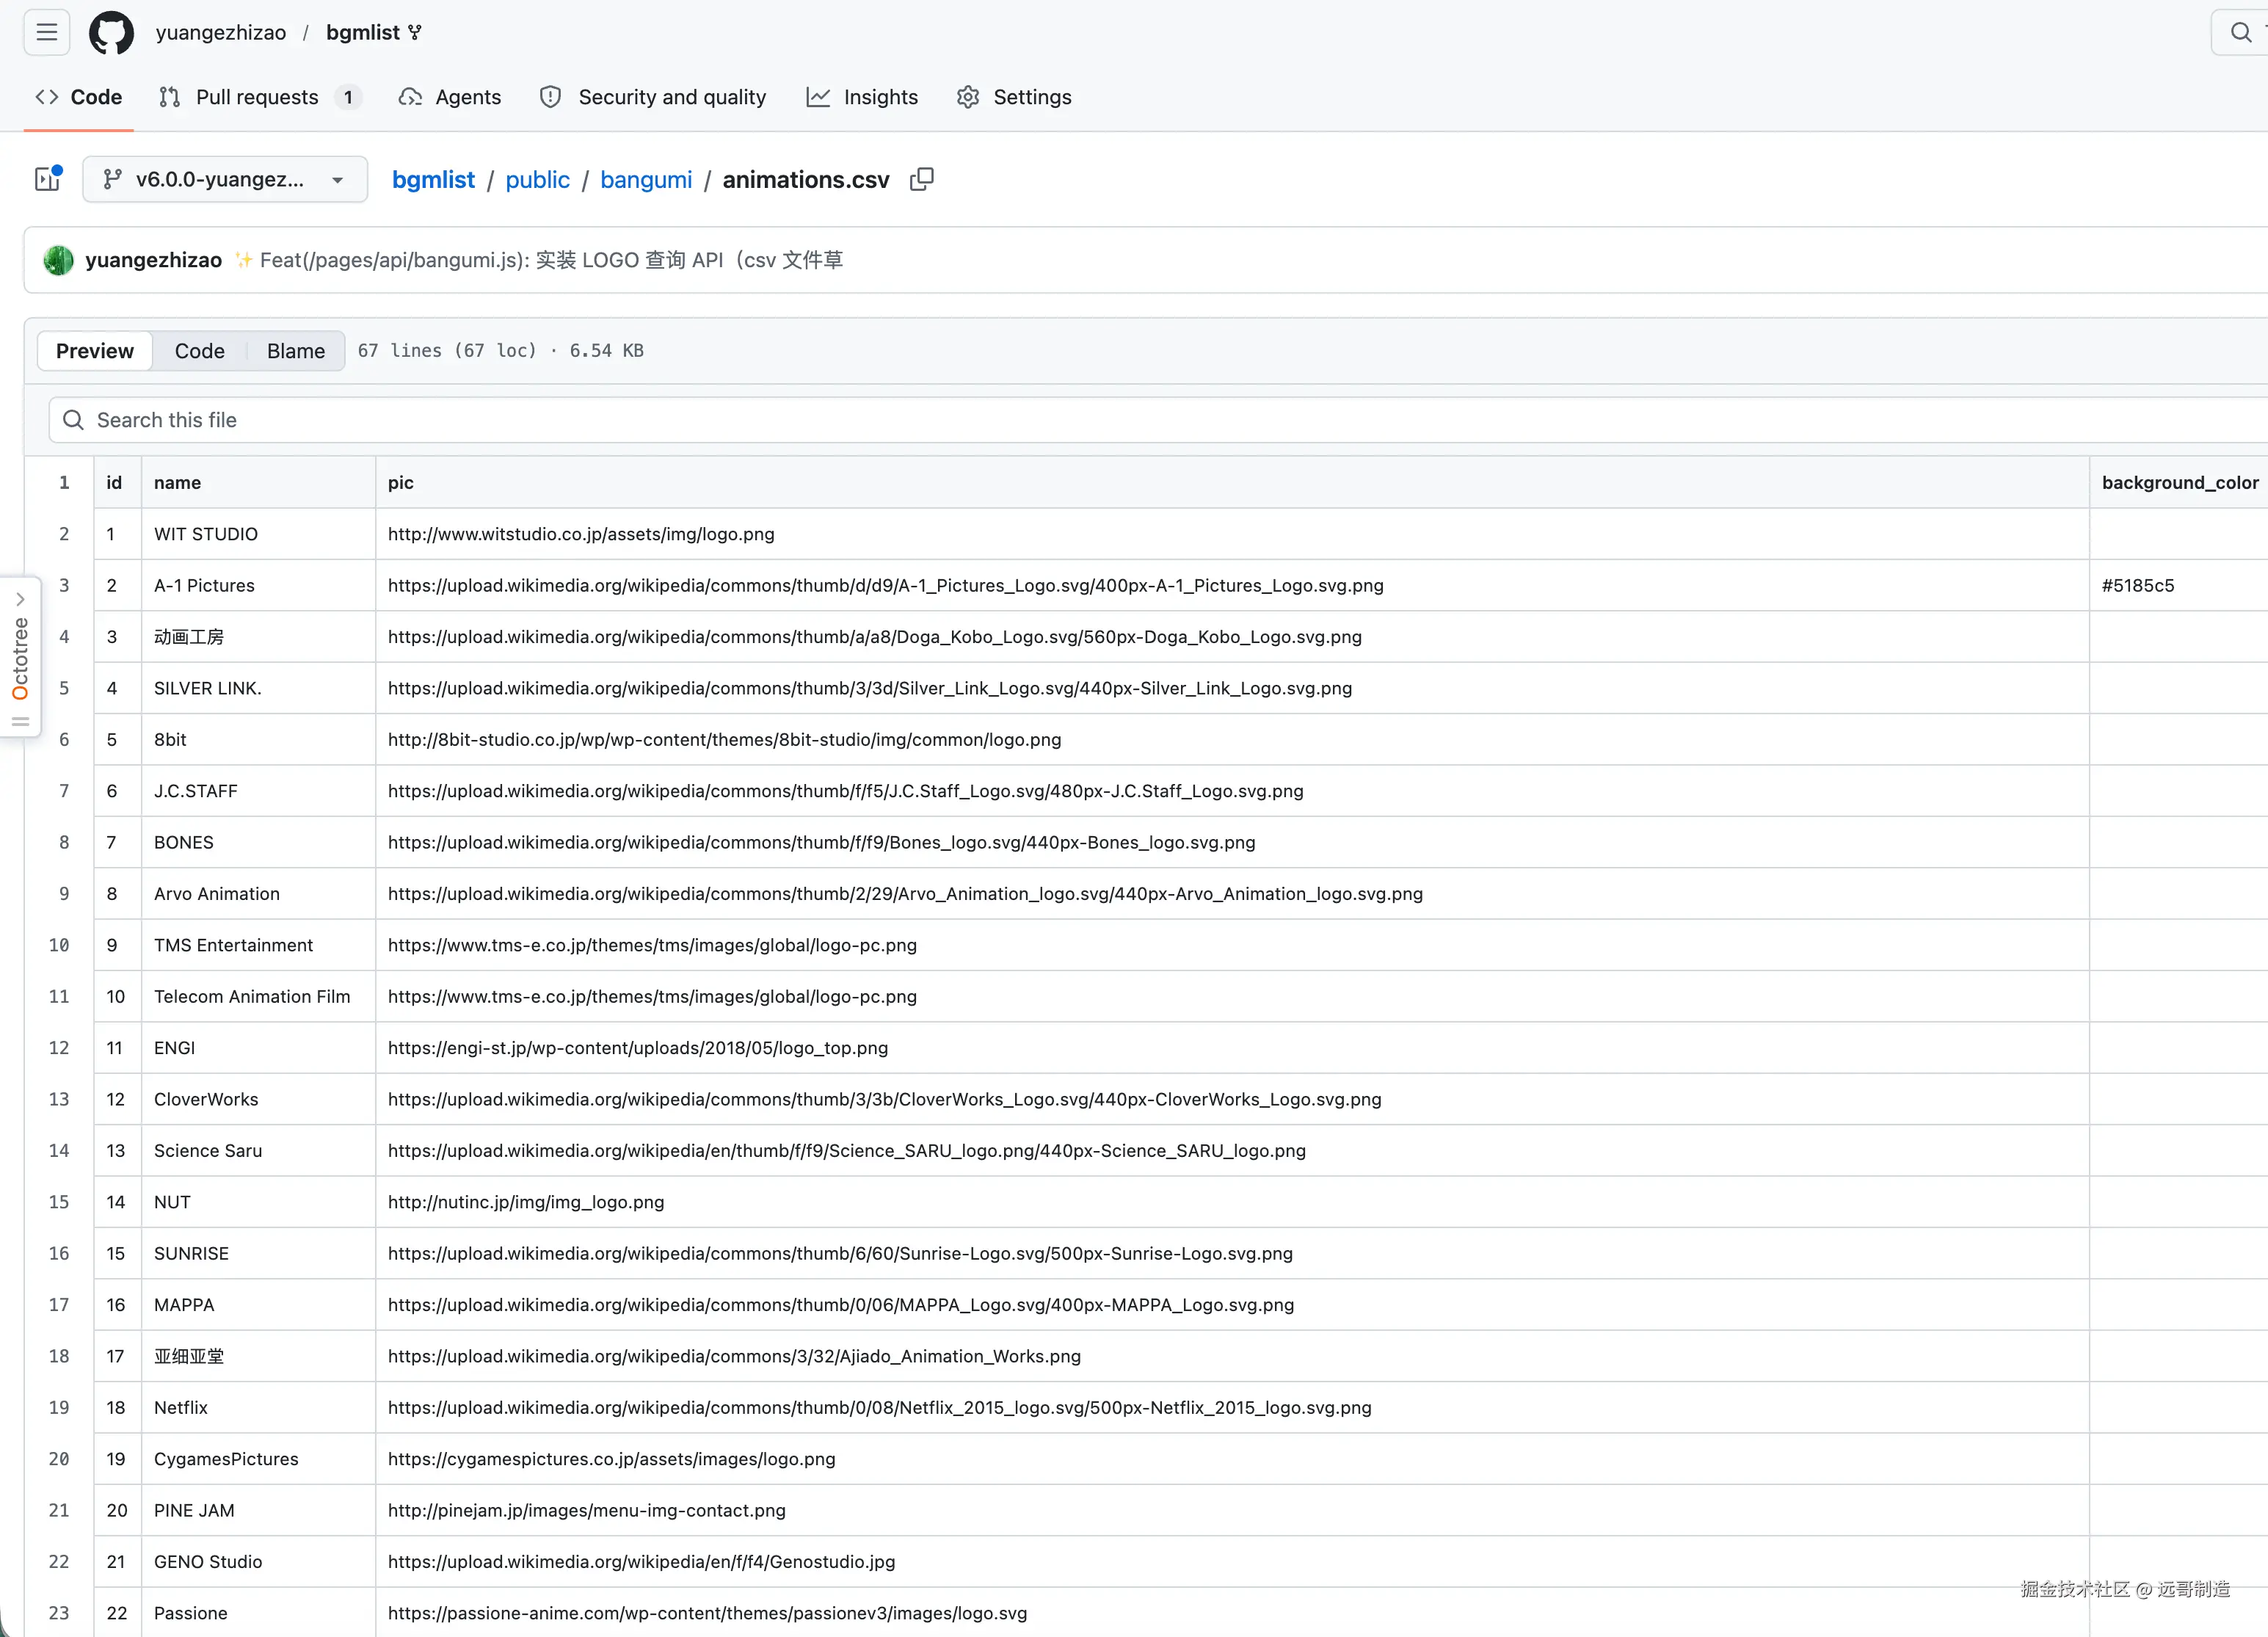
Task: Copy the animations.csv file path
Action: pos(922,179)
